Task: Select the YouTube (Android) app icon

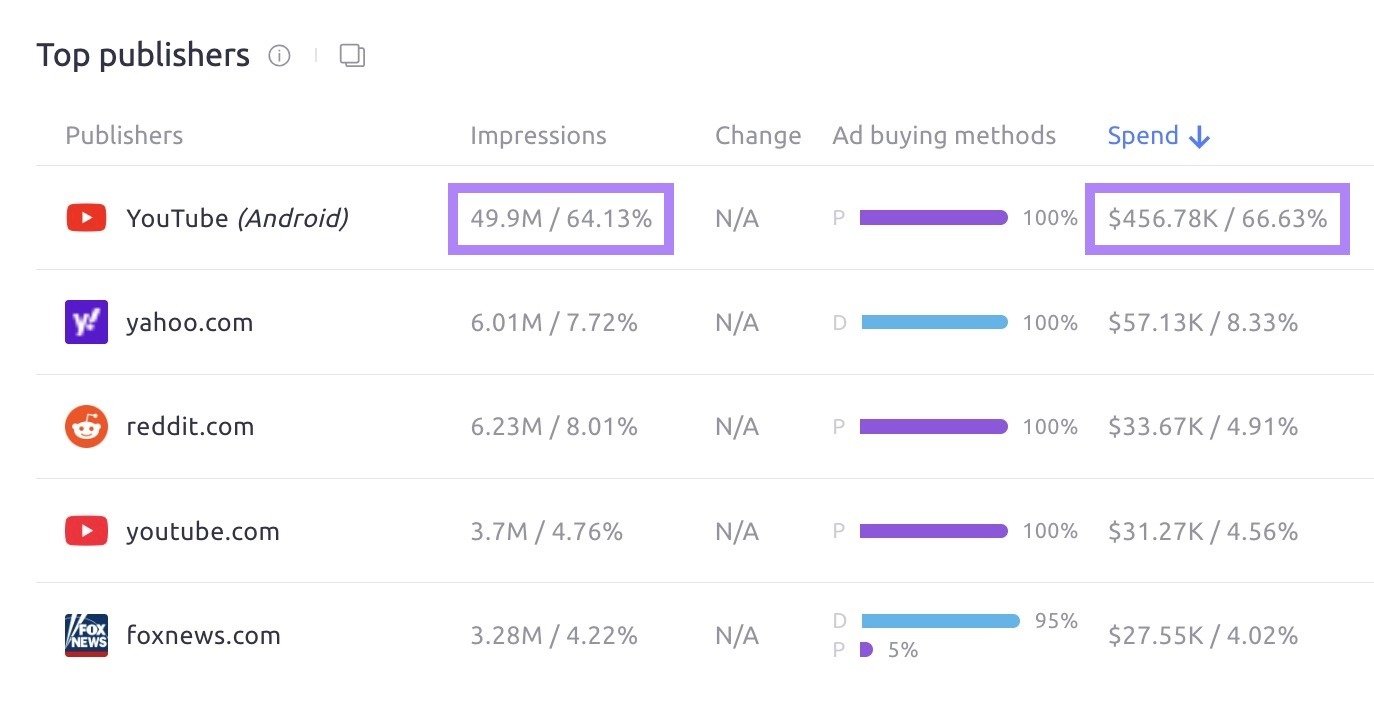Action: [x=86, y=217]
